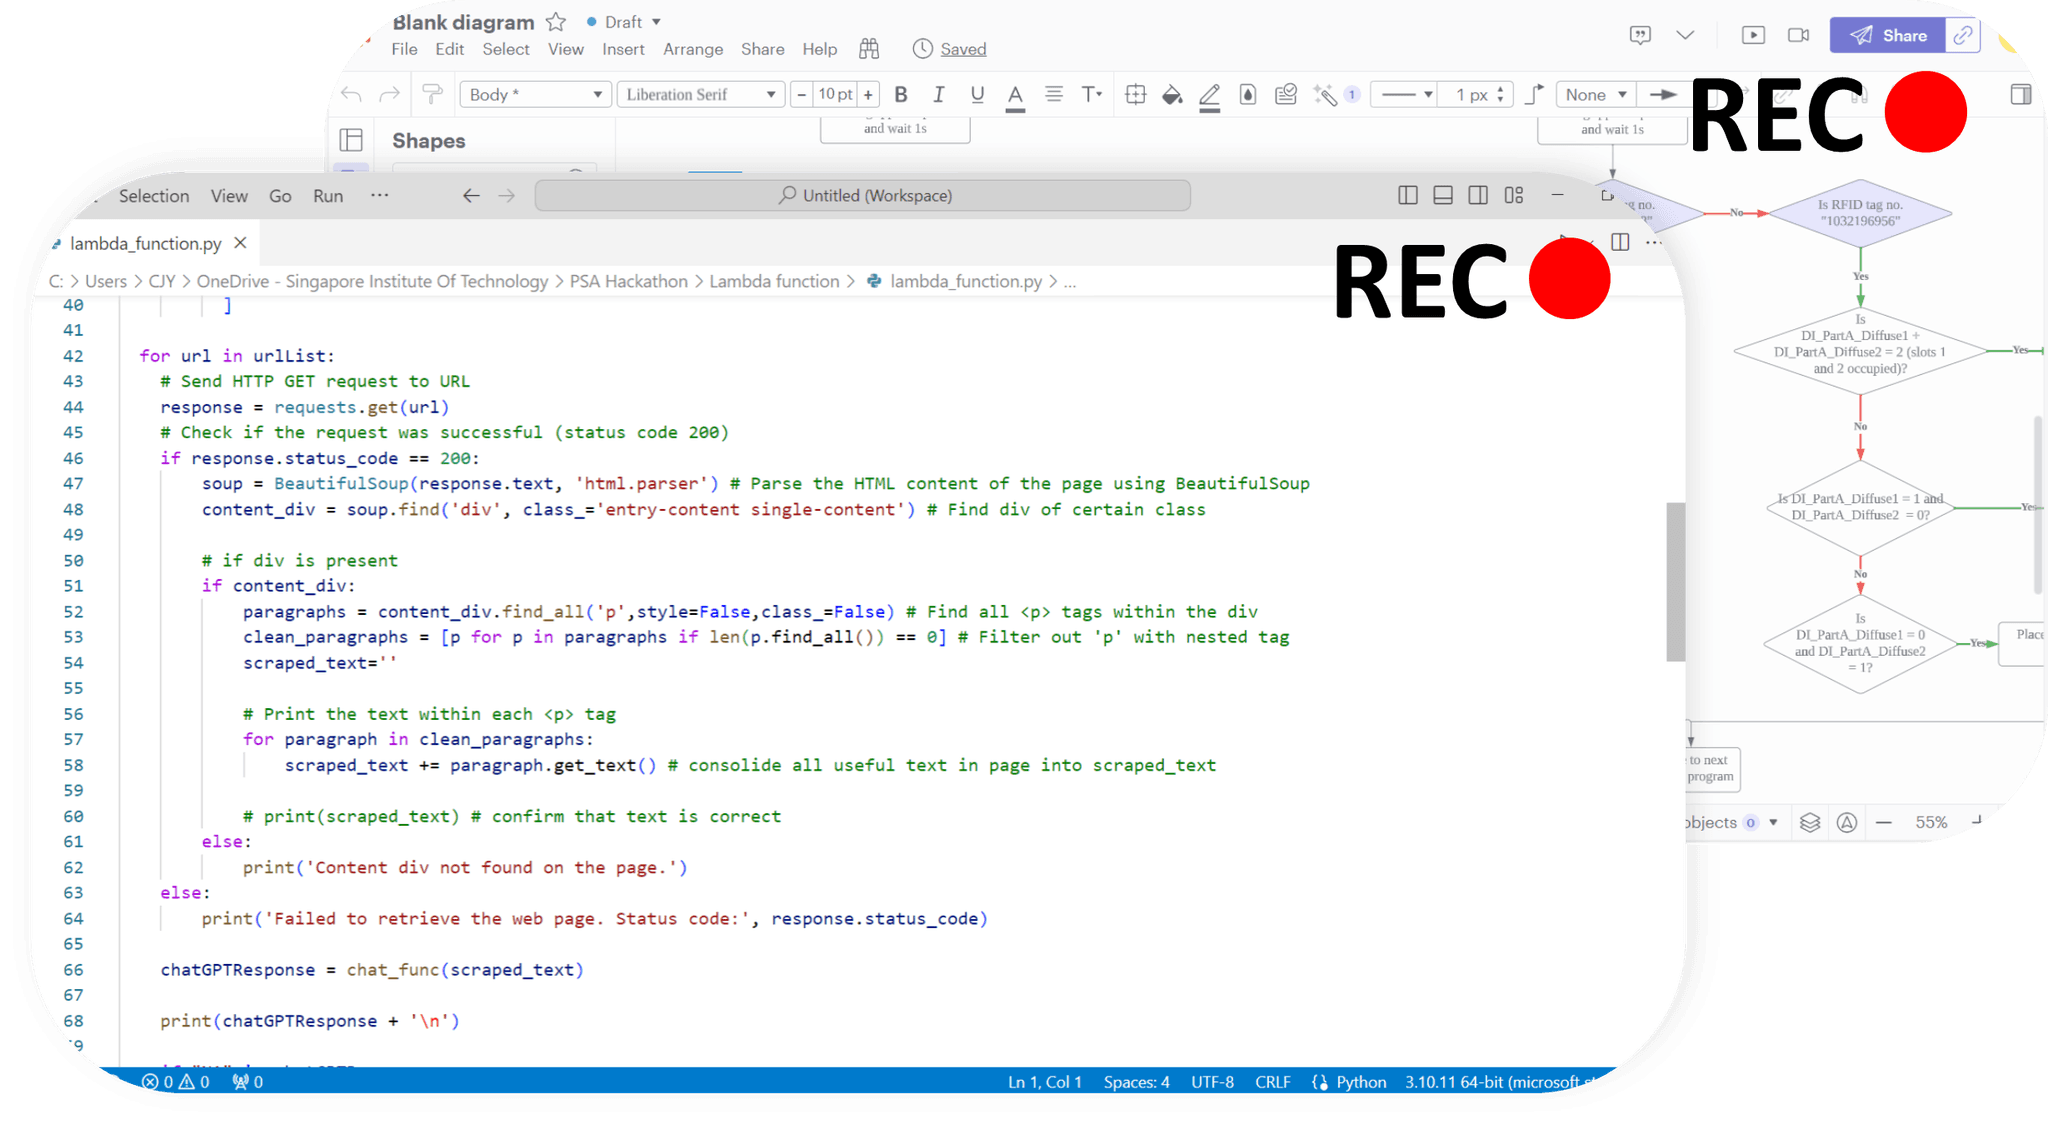
Task: Open the Arrange menu
Action: coord(693,49)
